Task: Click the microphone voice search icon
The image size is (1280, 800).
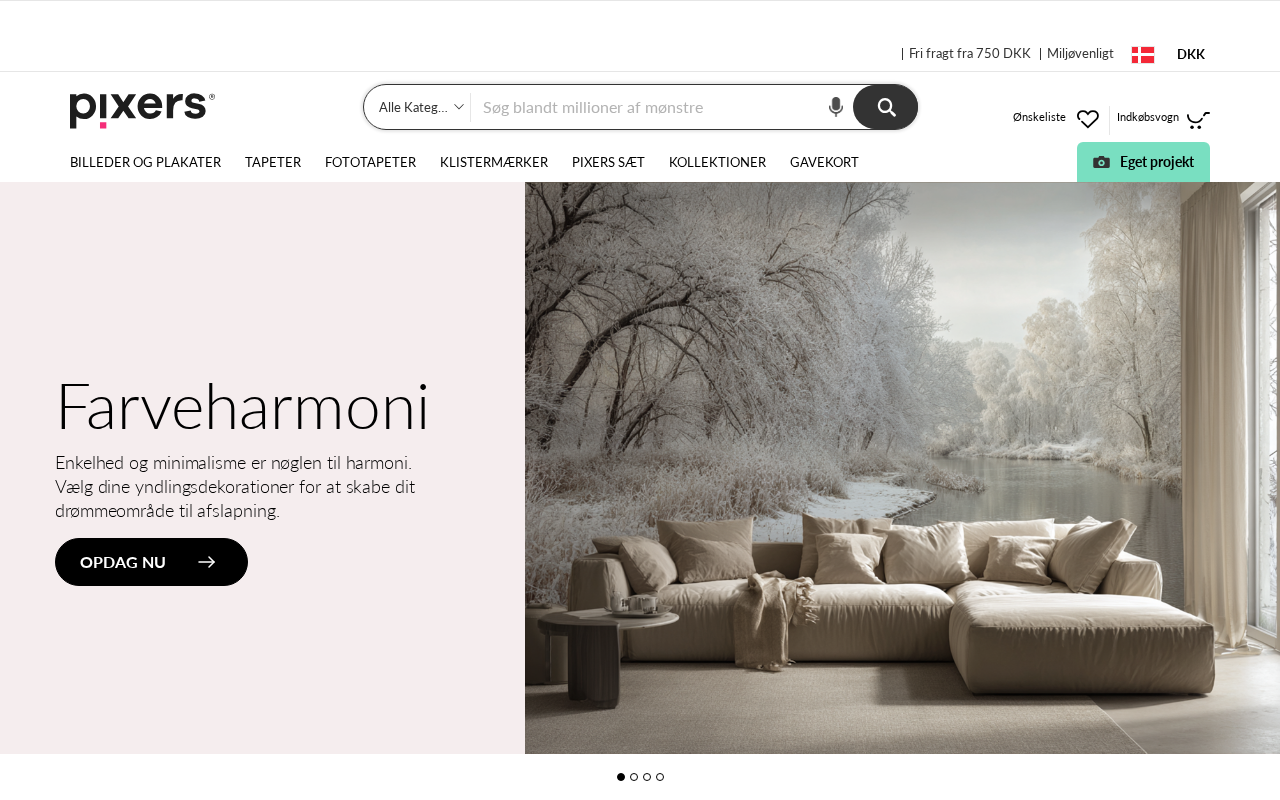Action: tap(836, 107)
